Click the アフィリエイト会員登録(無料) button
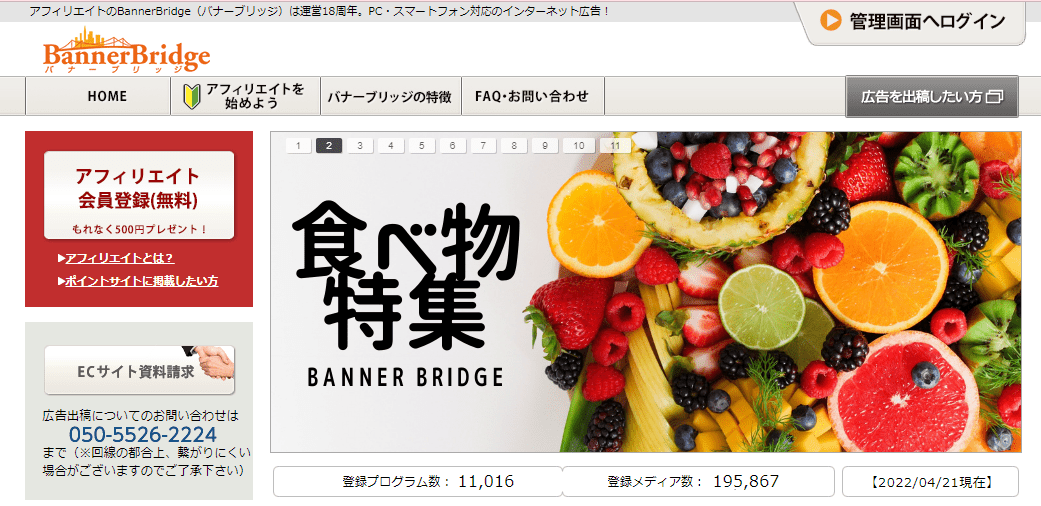Image resolution: width=1041 pixels, height=506 pixels. pos(139,194)
